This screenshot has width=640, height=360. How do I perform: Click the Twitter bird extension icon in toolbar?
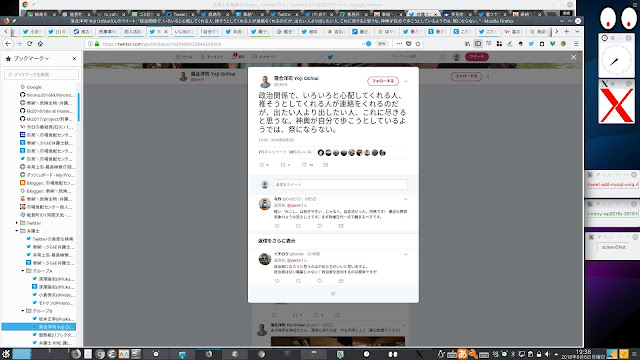coord(531,44)
